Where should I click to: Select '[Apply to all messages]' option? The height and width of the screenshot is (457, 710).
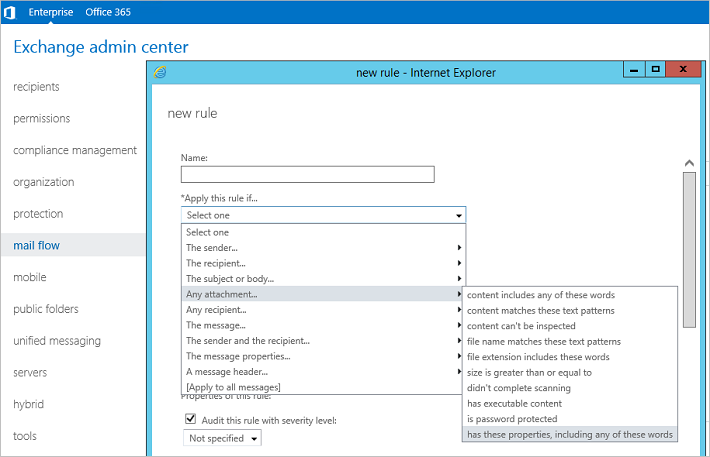click(x=323, y=387)
